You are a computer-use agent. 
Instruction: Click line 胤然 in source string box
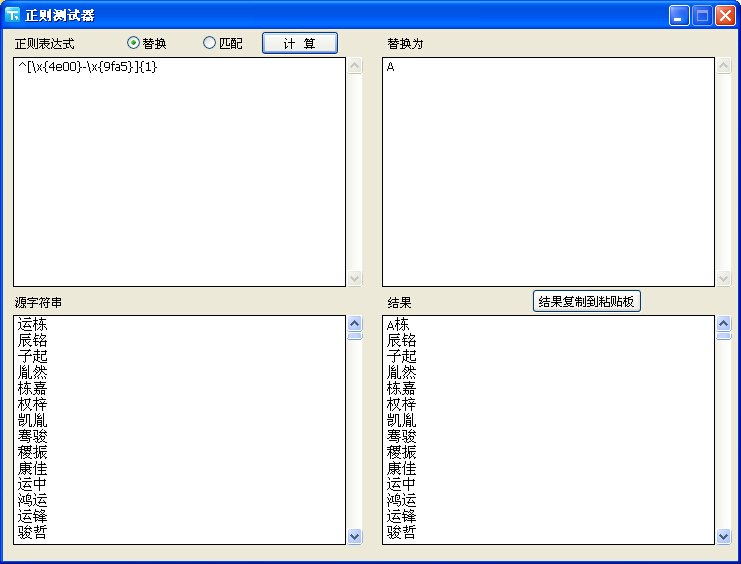33,373
